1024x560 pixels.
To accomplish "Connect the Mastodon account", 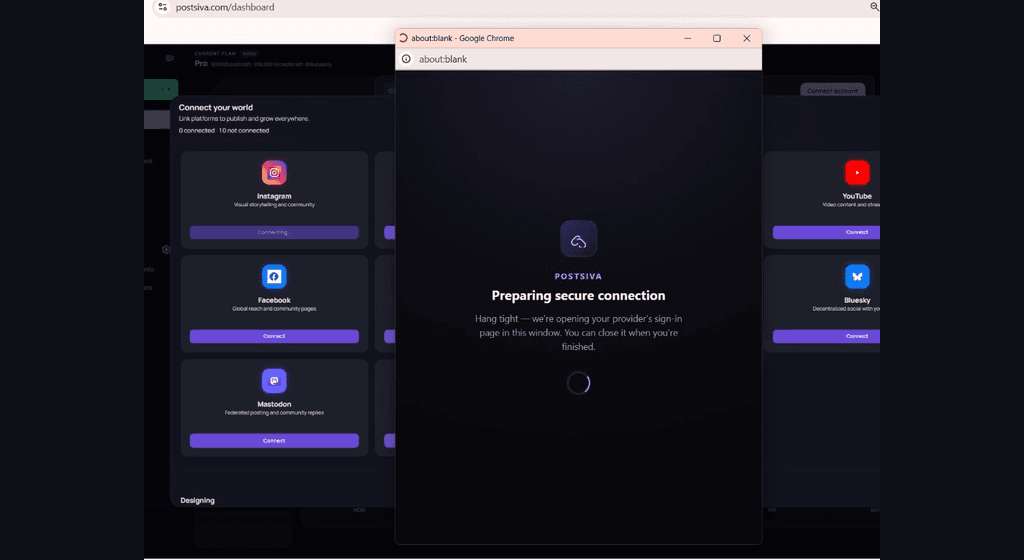I will click(274, 441).
